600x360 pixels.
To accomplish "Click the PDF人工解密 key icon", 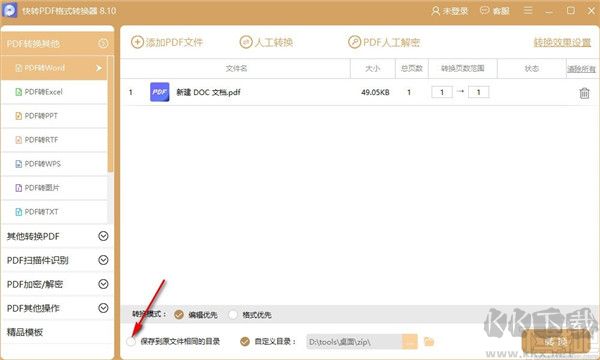I will click(x=354, y=42).
